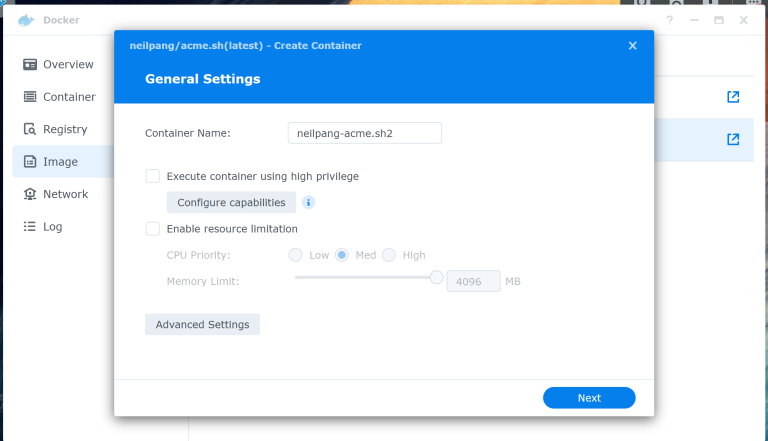
Task: Click the capabilities info icon
Action: [x=309, y=202]
